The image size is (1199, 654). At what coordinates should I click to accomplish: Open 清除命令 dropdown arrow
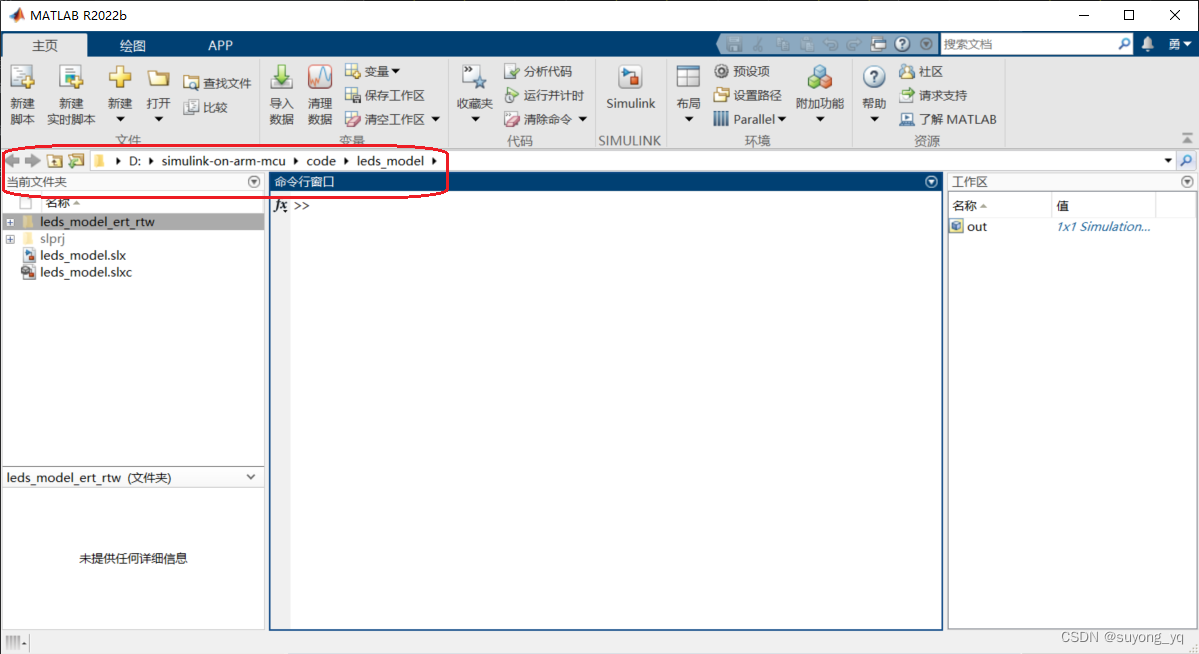[583, 119]
